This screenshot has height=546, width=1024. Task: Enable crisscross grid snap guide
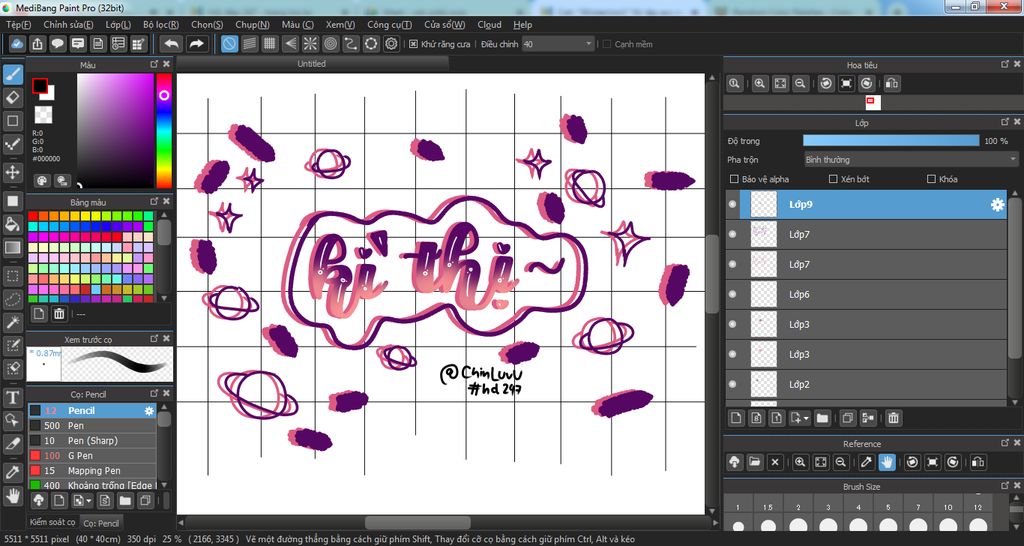270,44
